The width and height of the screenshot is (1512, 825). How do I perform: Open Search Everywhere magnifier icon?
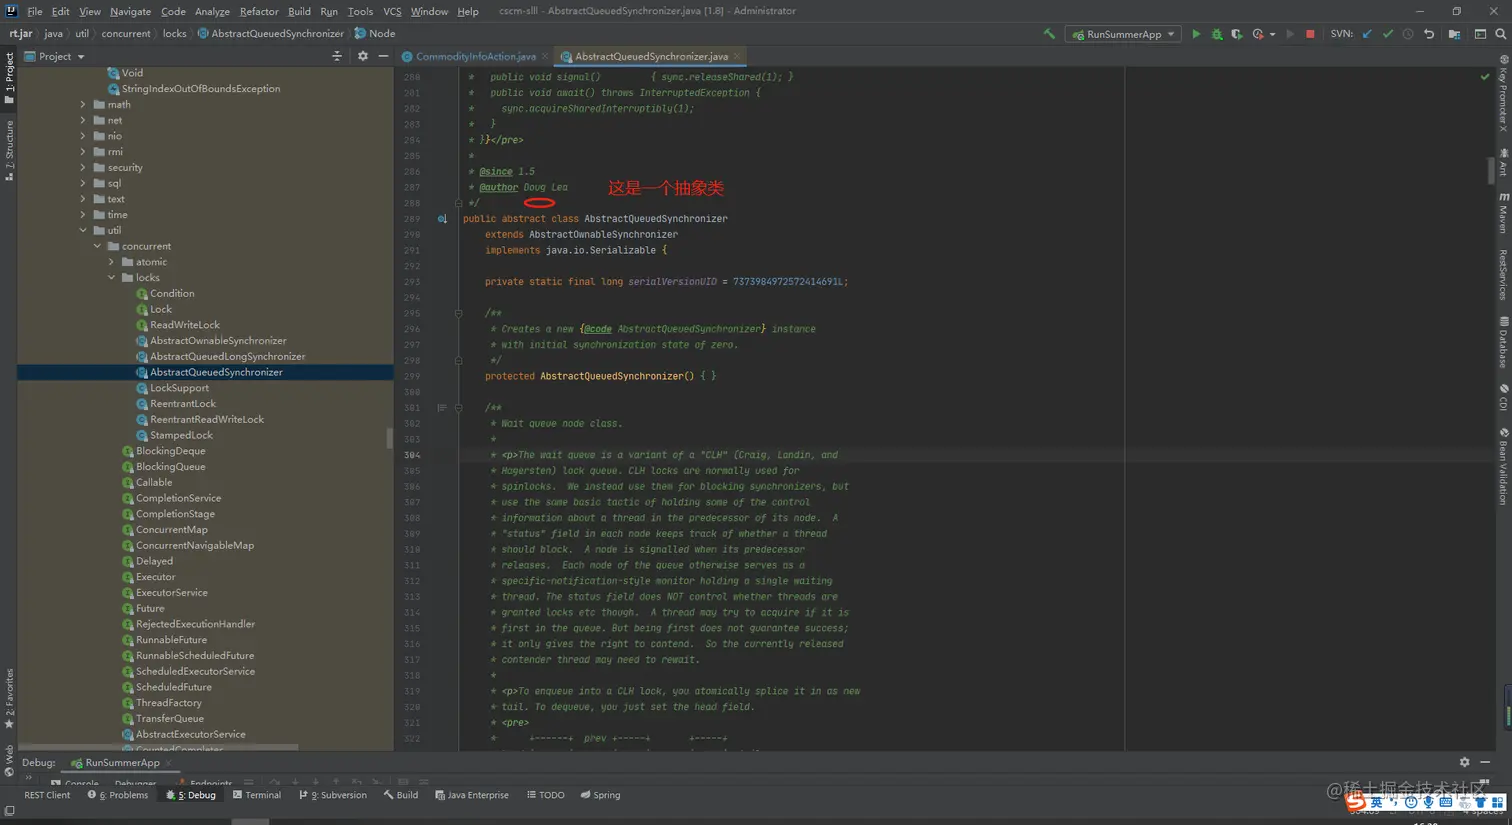1500,34
